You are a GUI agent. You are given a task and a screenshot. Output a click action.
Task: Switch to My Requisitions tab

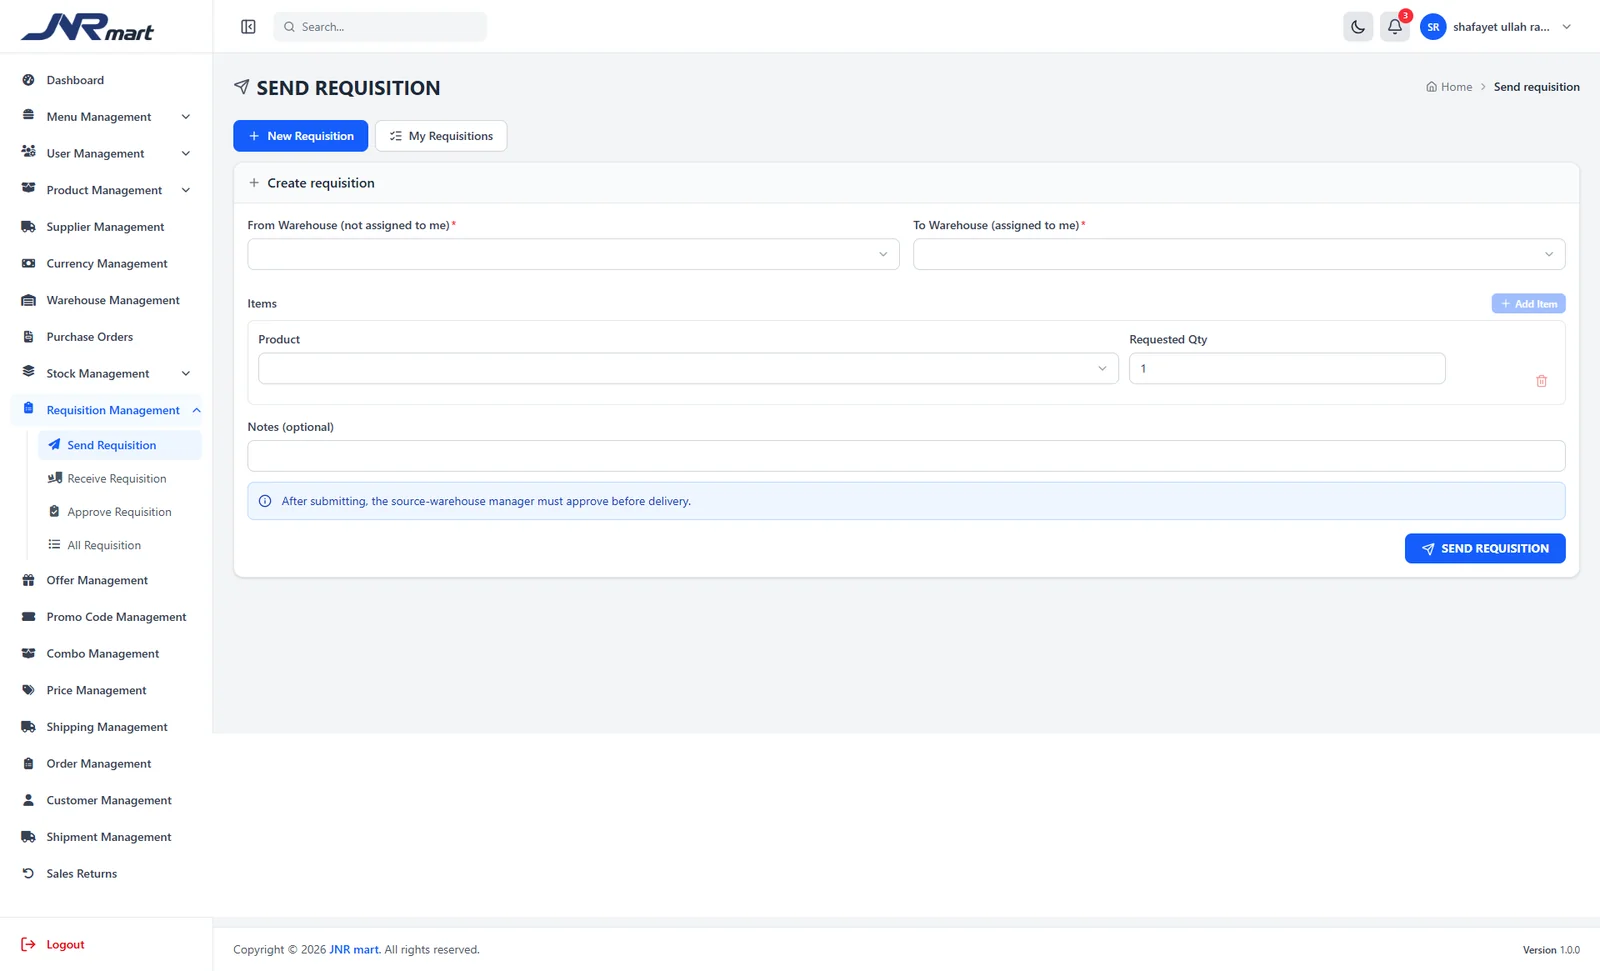pos(441,136)
